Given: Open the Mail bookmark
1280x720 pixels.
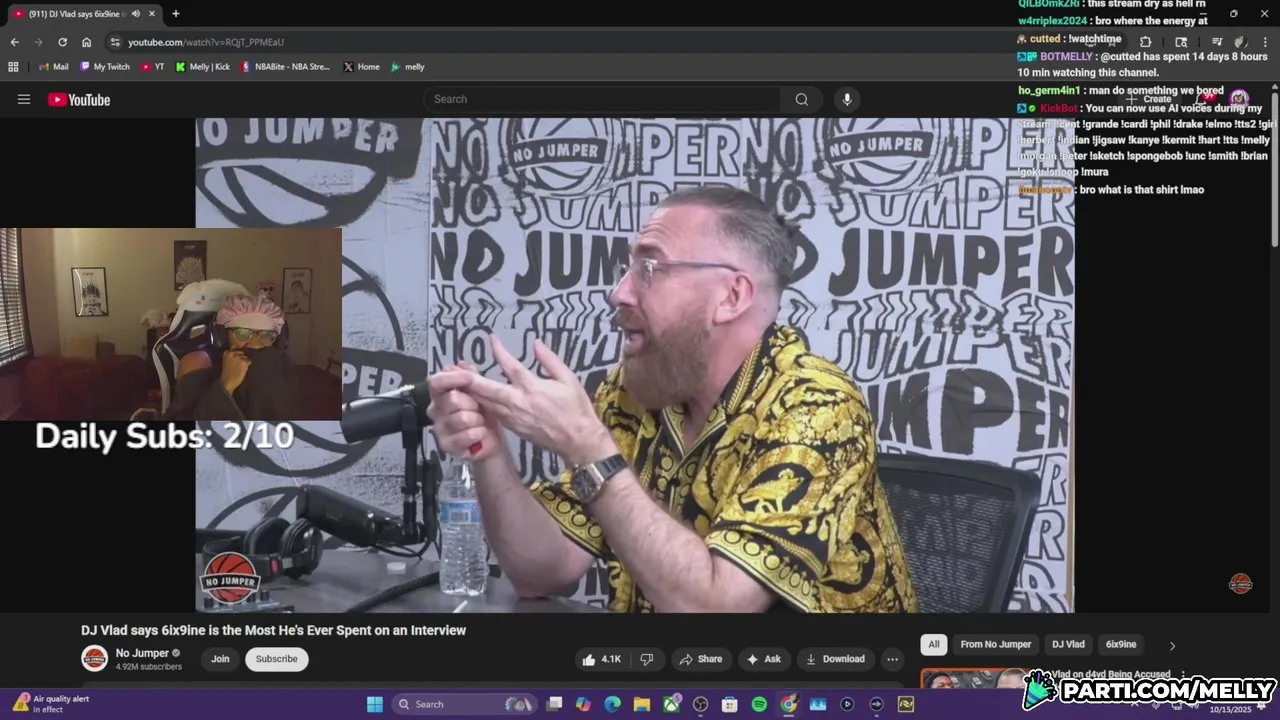Looking at the screenshot, I should [x=53, y=67].
